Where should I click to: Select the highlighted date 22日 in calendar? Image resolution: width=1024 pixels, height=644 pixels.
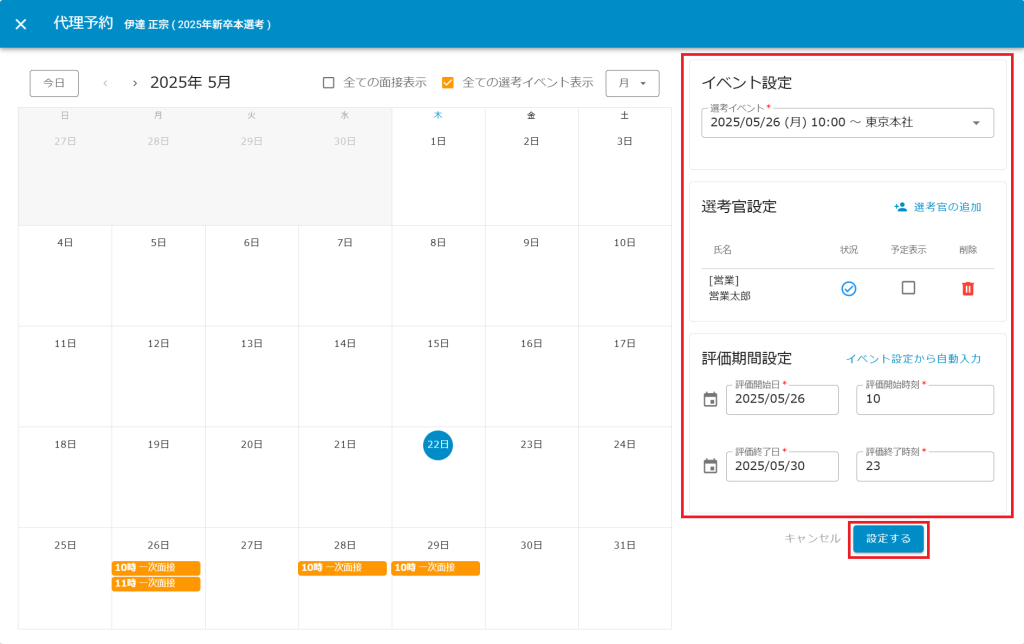click(x=438, y=445)
